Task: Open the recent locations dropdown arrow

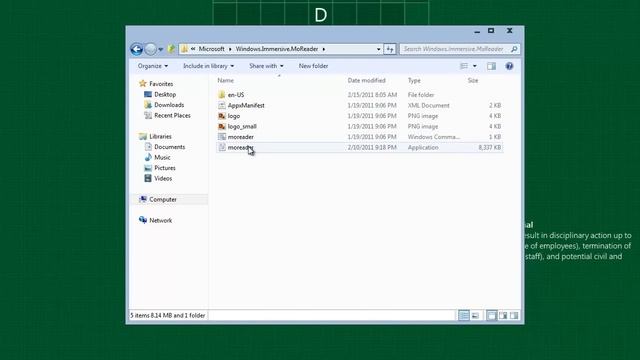Action: [x=161, y=49]
